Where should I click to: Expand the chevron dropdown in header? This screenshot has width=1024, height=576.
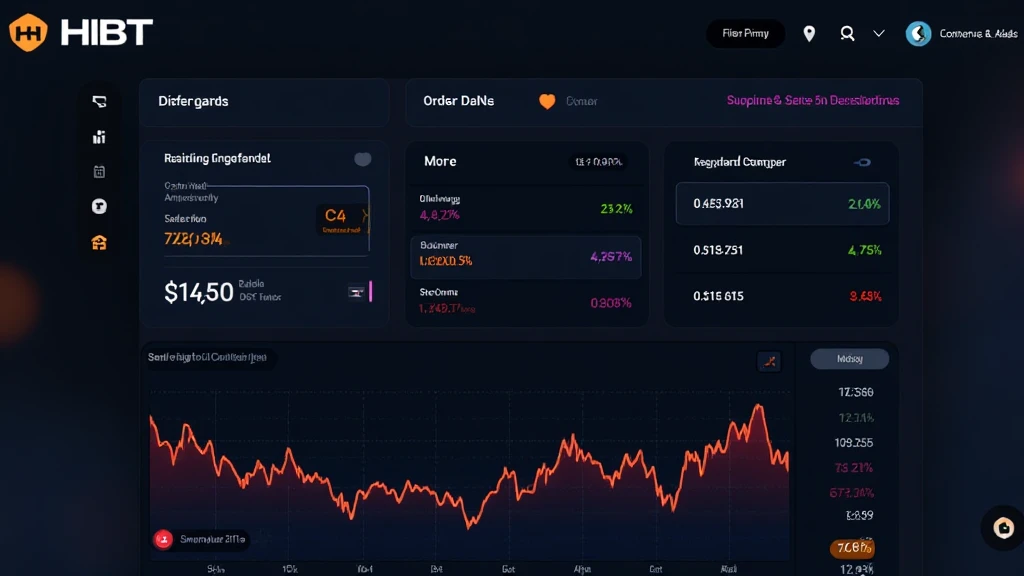[879, 34]
